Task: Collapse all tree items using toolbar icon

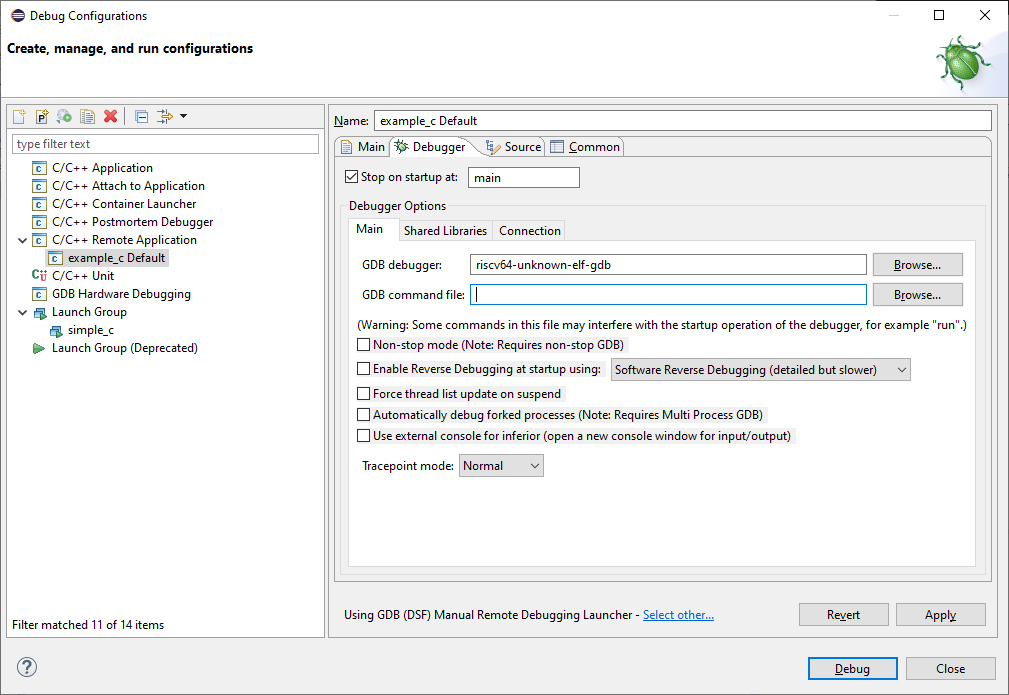Action: 141,117
